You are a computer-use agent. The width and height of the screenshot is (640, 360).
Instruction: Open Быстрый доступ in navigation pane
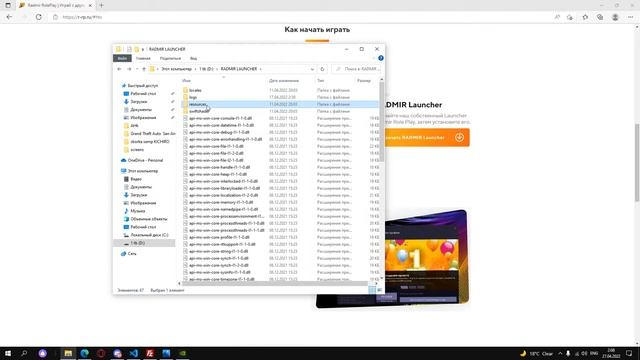point(142,86)
